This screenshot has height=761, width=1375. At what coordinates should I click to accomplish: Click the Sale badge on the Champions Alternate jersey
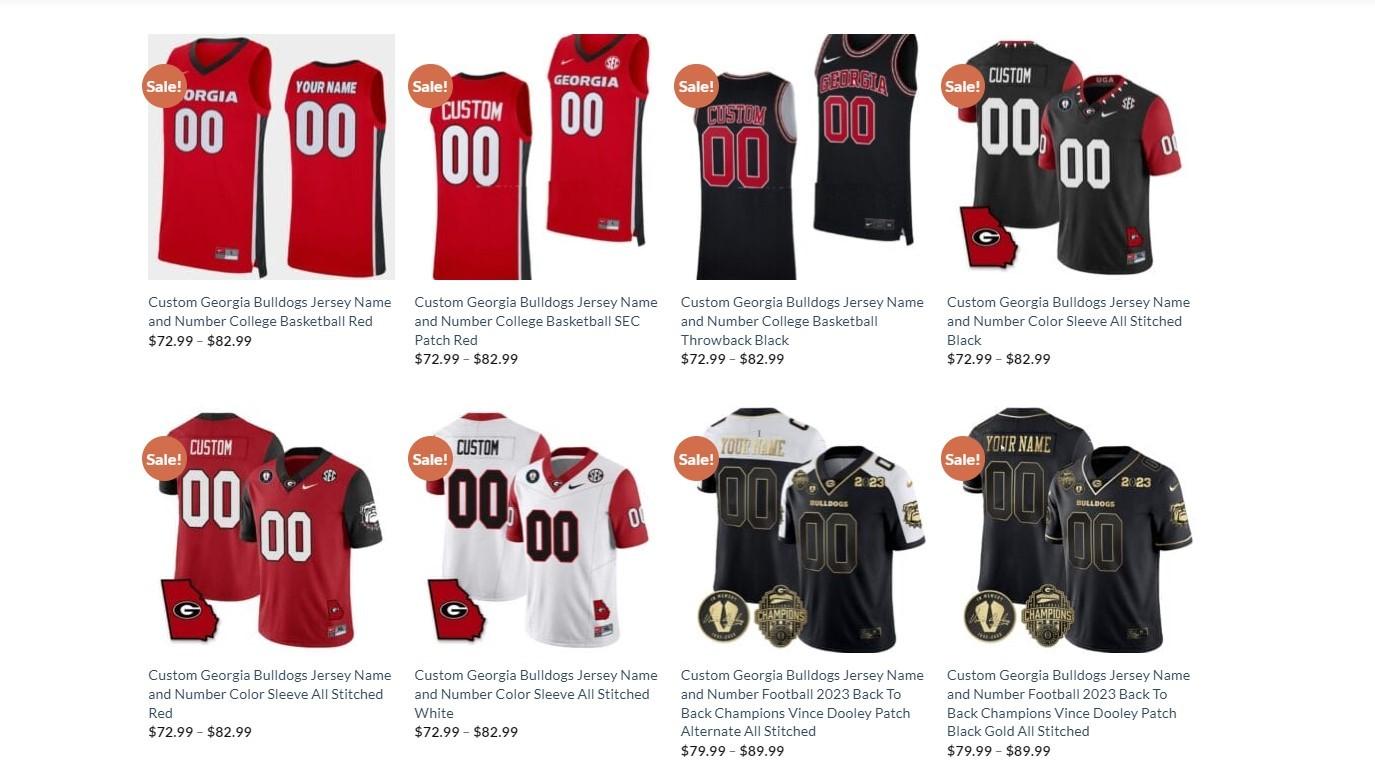coord(696,459)
